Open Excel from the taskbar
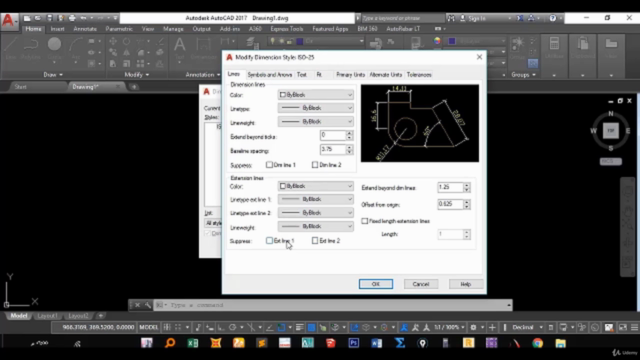Screen dimensions: 640x360 (193, 343)
